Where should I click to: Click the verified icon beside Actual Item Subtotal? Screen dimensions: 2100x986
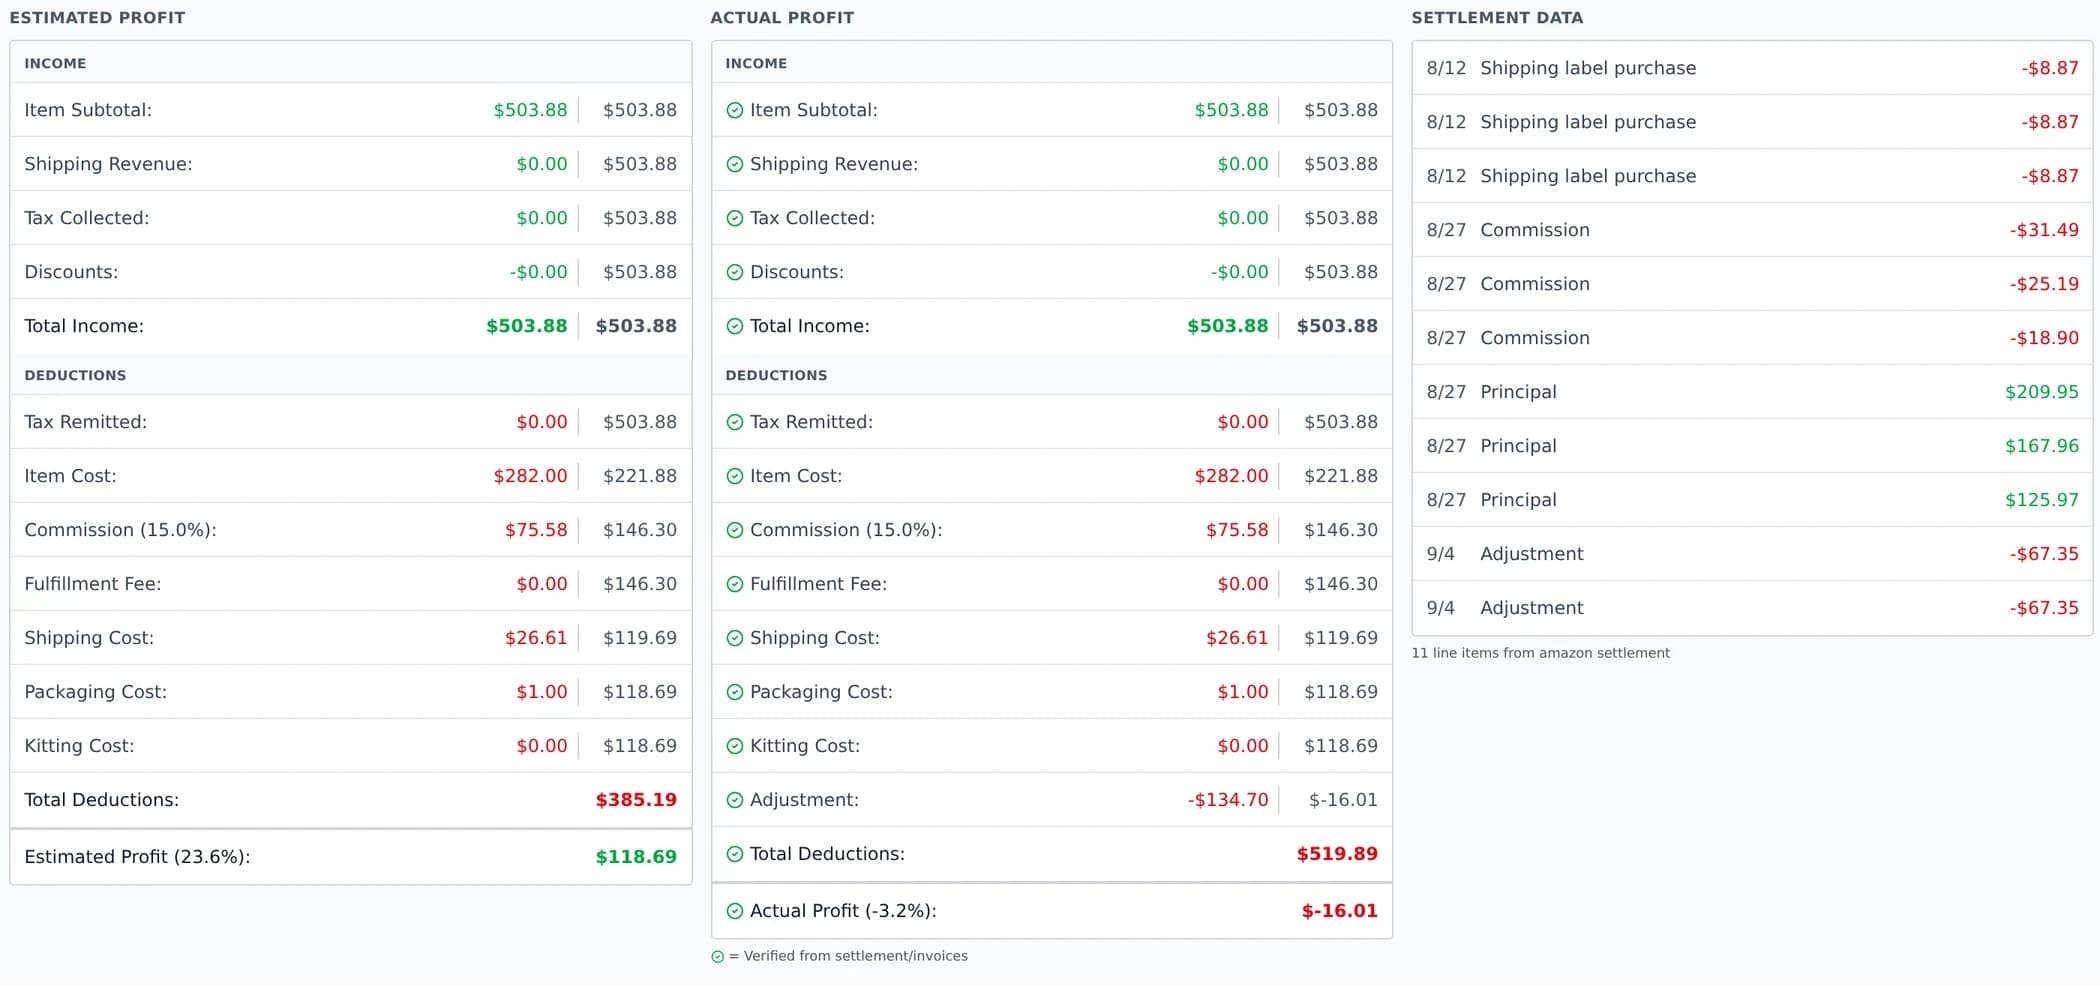[x=734, y=111]
